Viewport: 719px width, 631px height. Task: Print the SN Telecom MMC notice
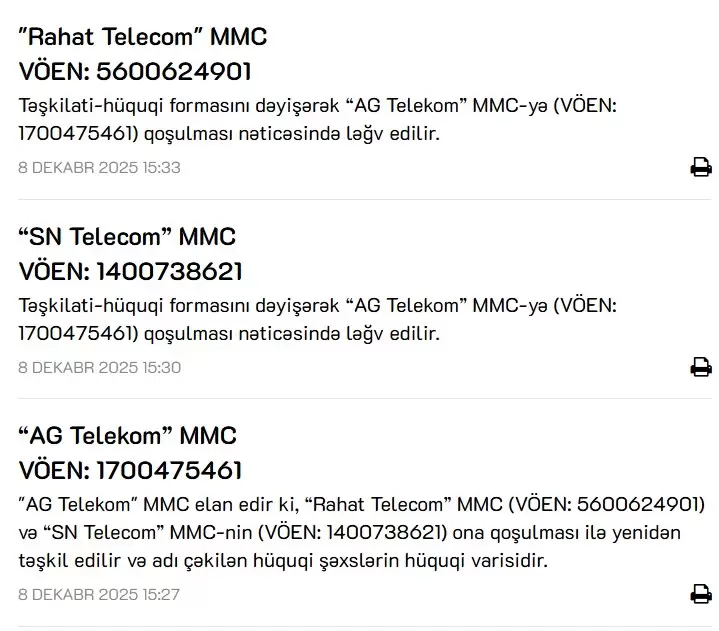coord(700,367)
